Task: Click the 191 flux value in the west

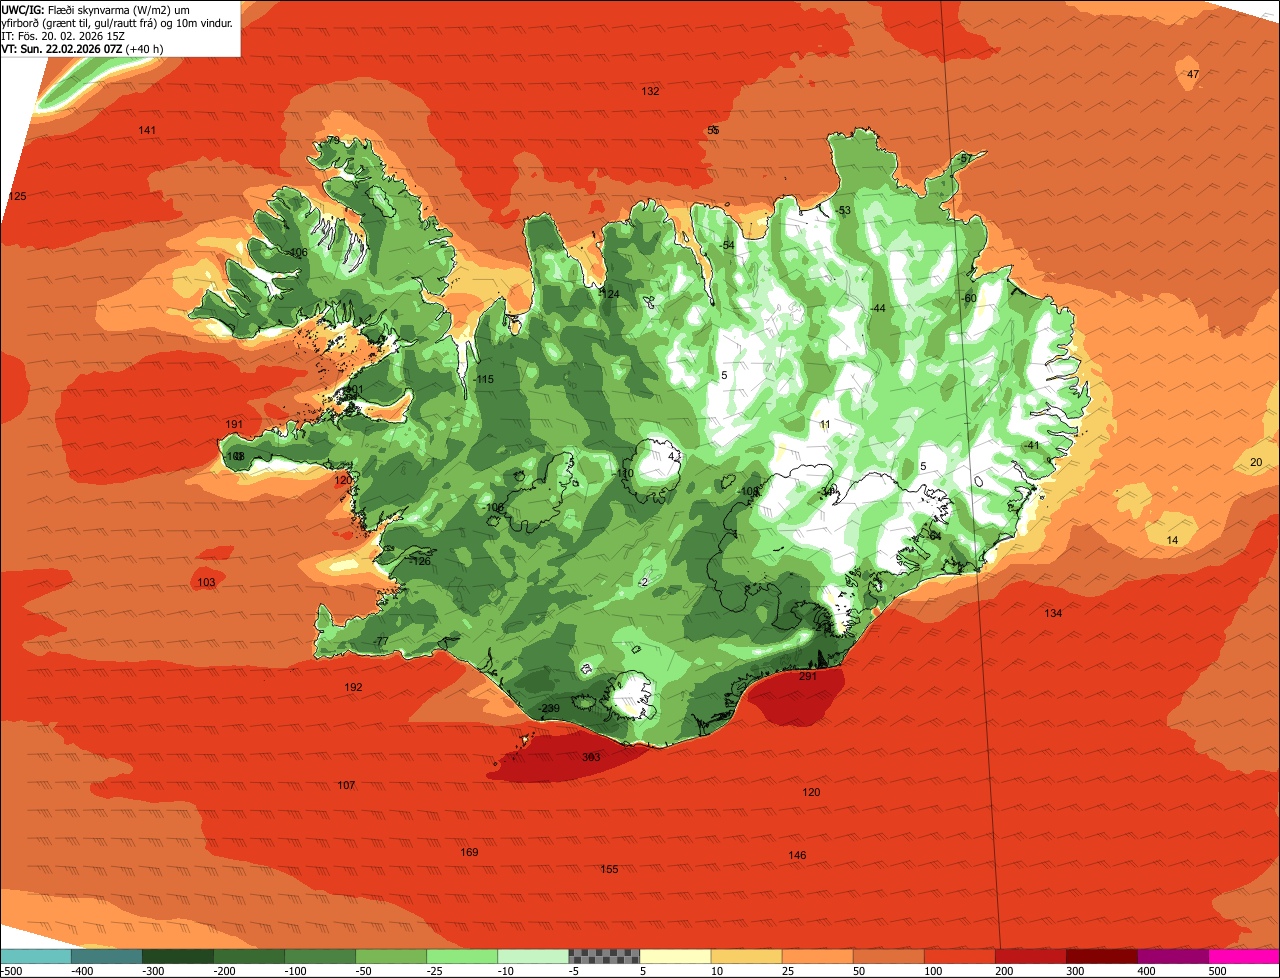Action: pos(234,425)
